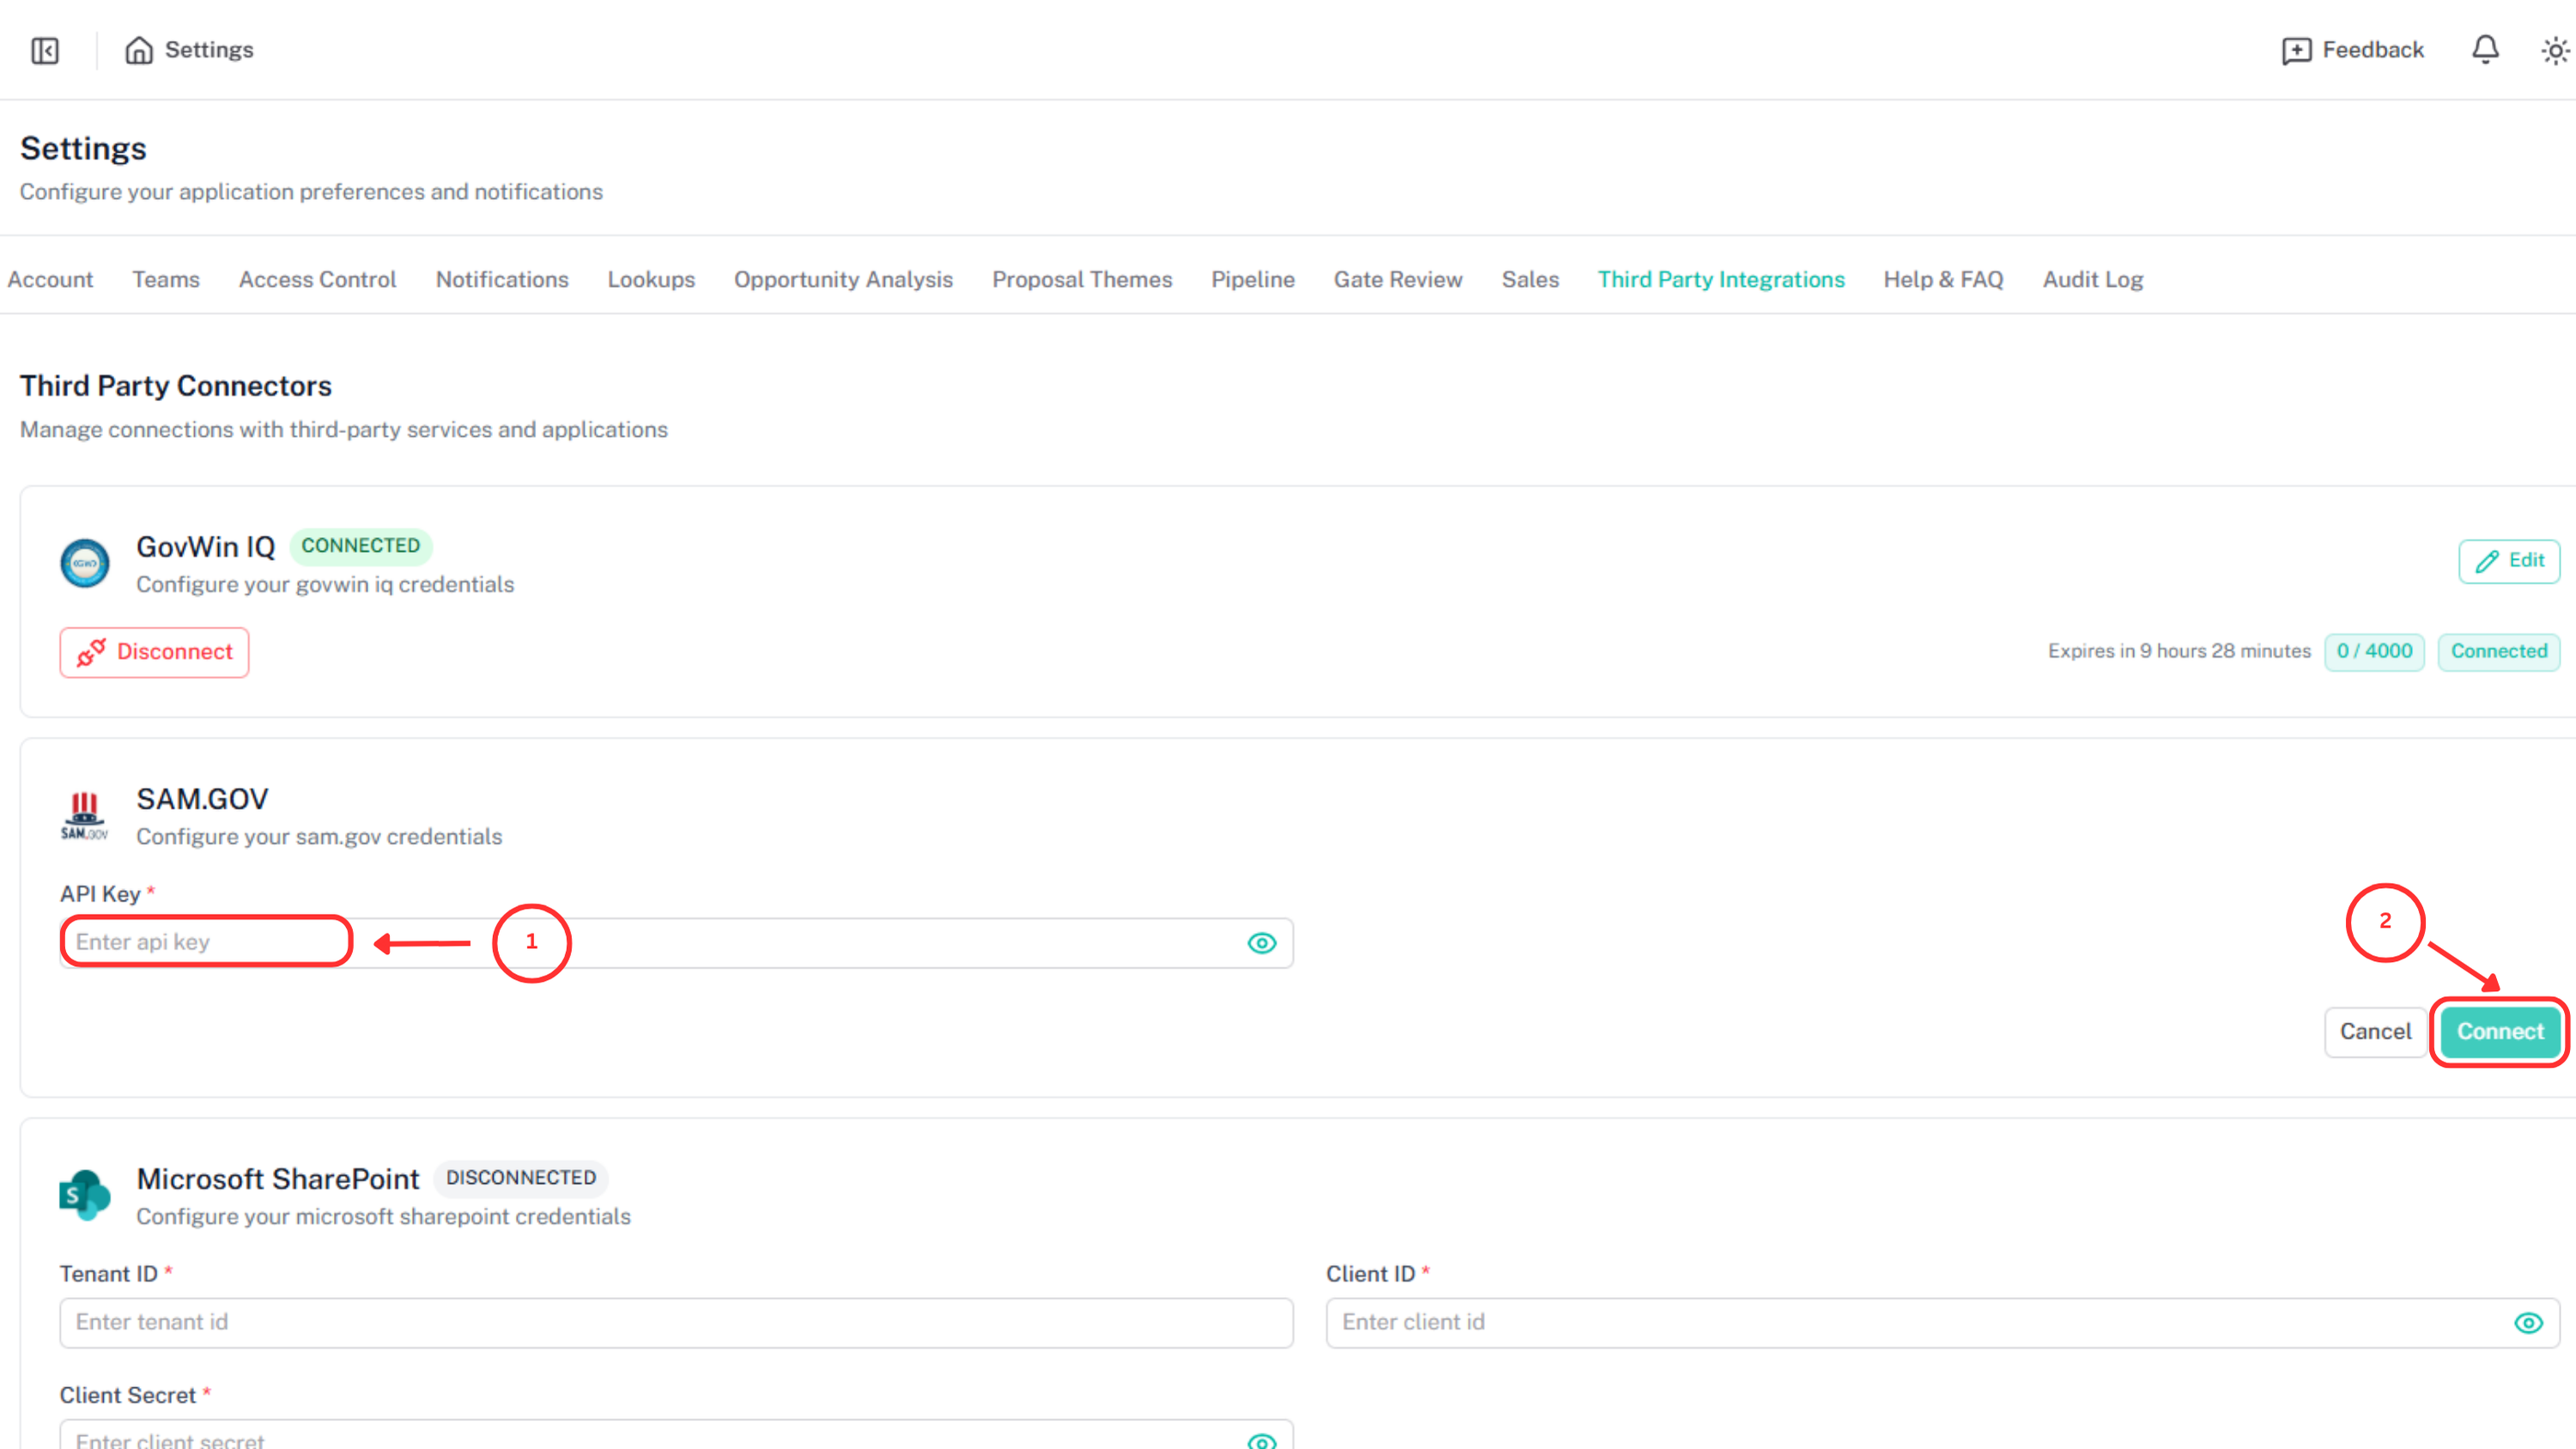Open the Account tab
Screen dimensions: 2576x1449
(50, 280)
